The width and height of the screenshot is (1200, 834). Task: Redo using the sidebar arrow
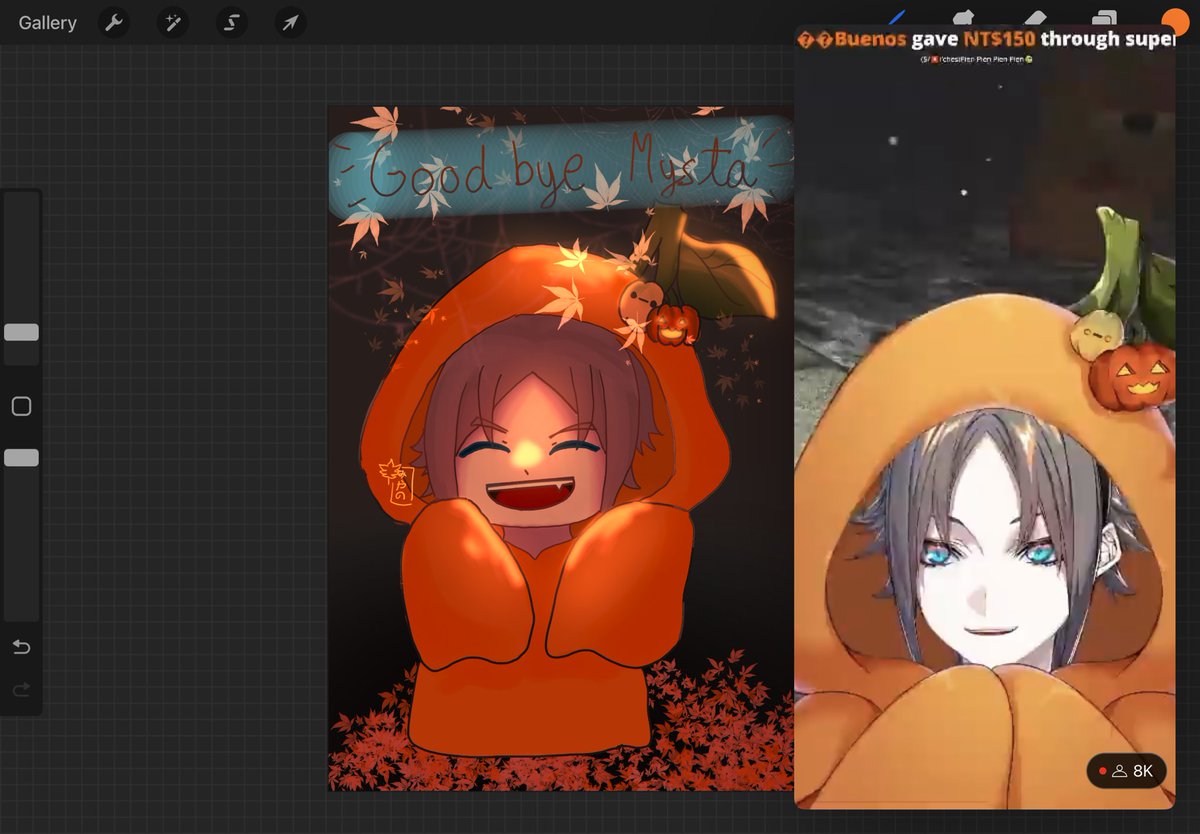point(21,689)
